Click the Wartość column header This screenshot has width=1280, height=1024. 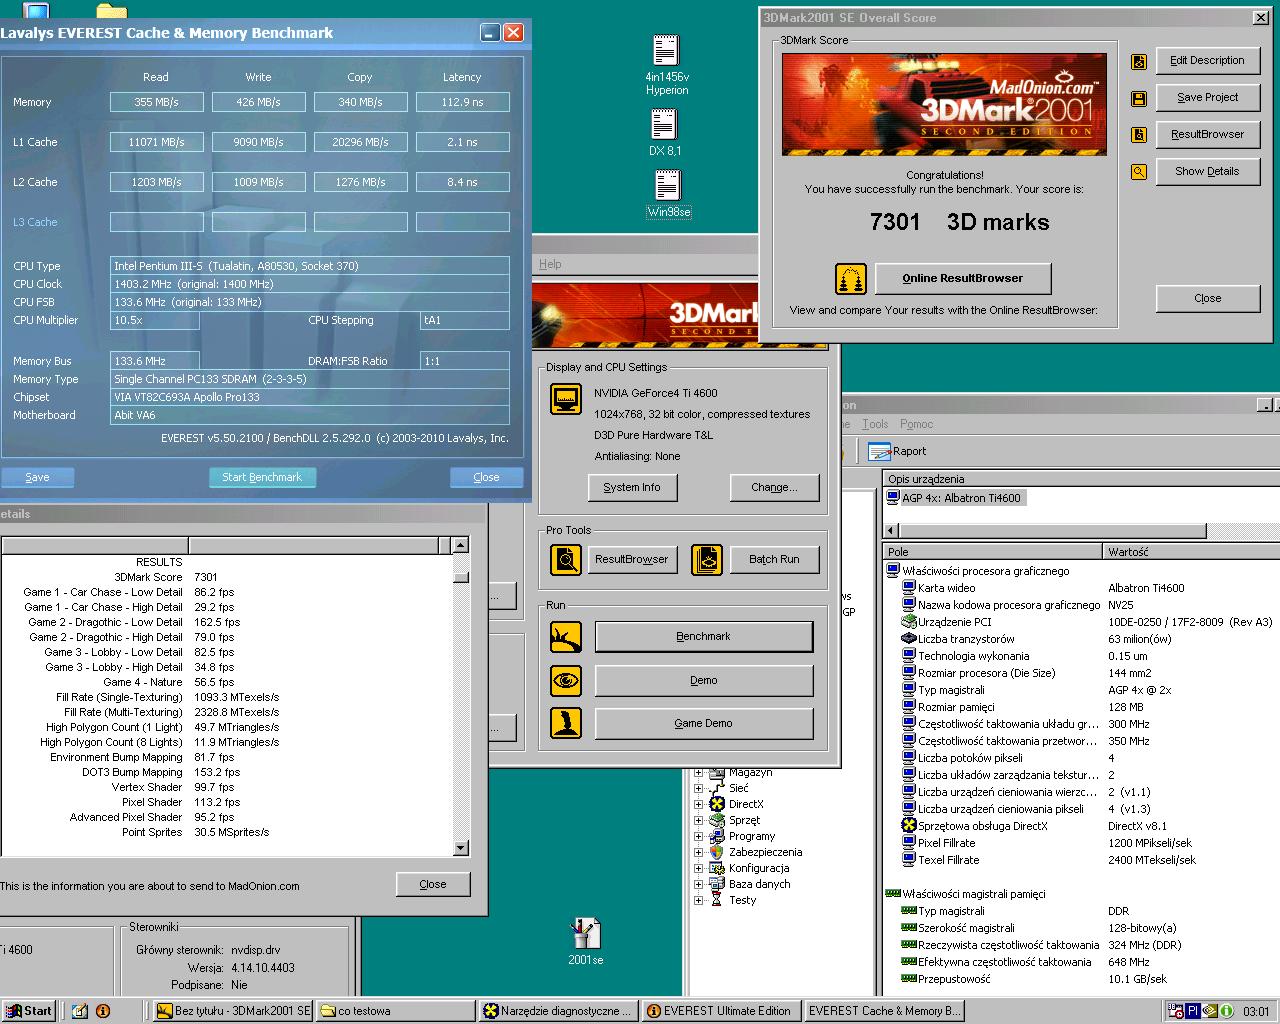1191,551
